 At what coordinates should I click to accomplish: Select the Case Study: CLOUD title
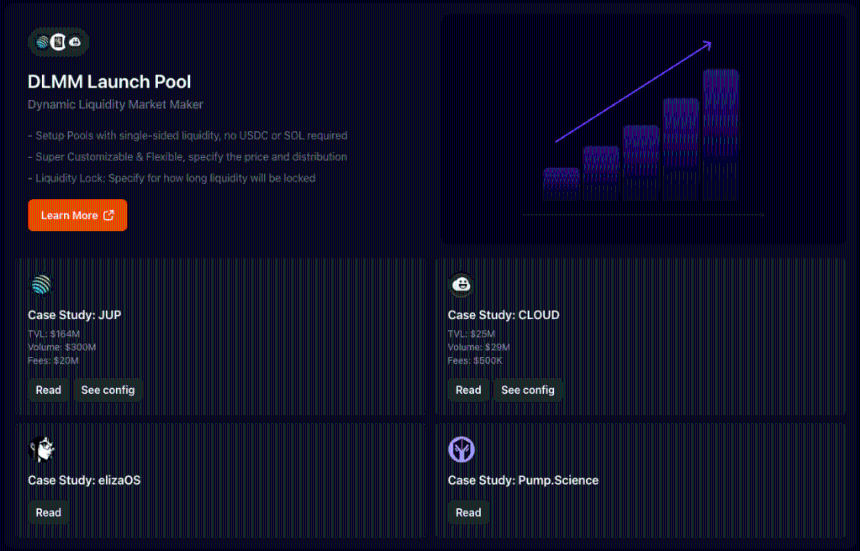point(503,315)
